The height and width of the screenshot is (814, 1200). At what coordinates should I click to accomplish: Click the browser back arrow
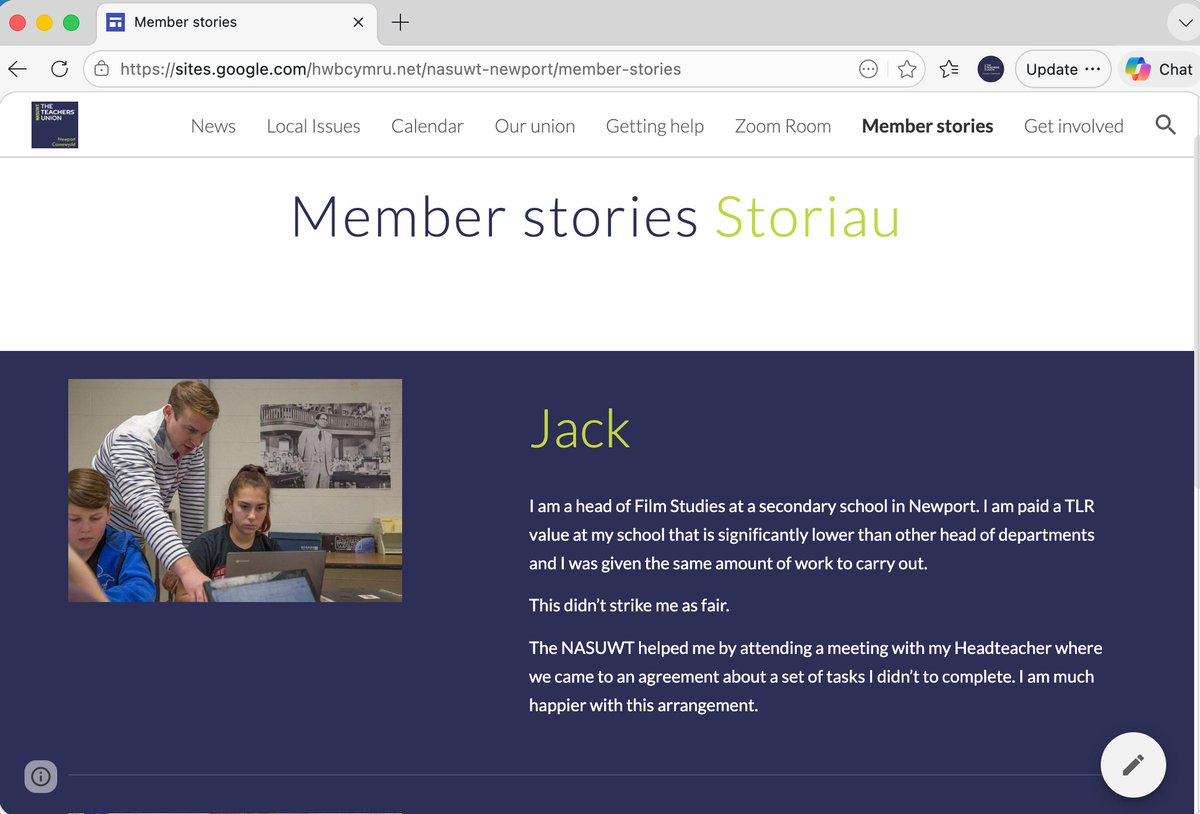point(18,69)
